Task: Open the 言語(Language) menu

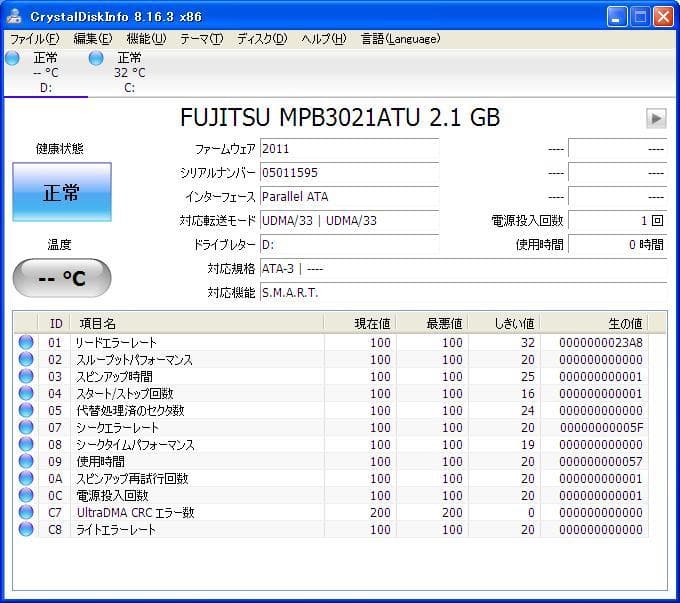Action: (x=401, y=39)
